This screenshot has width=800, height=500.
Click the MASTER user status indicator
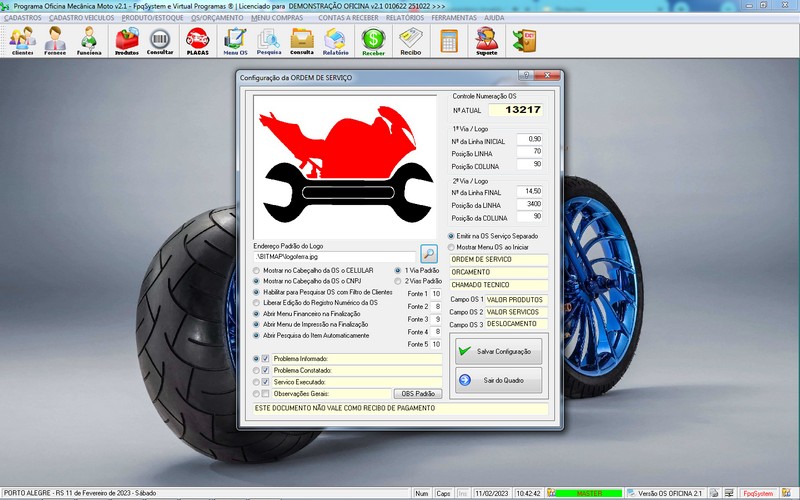589,493
